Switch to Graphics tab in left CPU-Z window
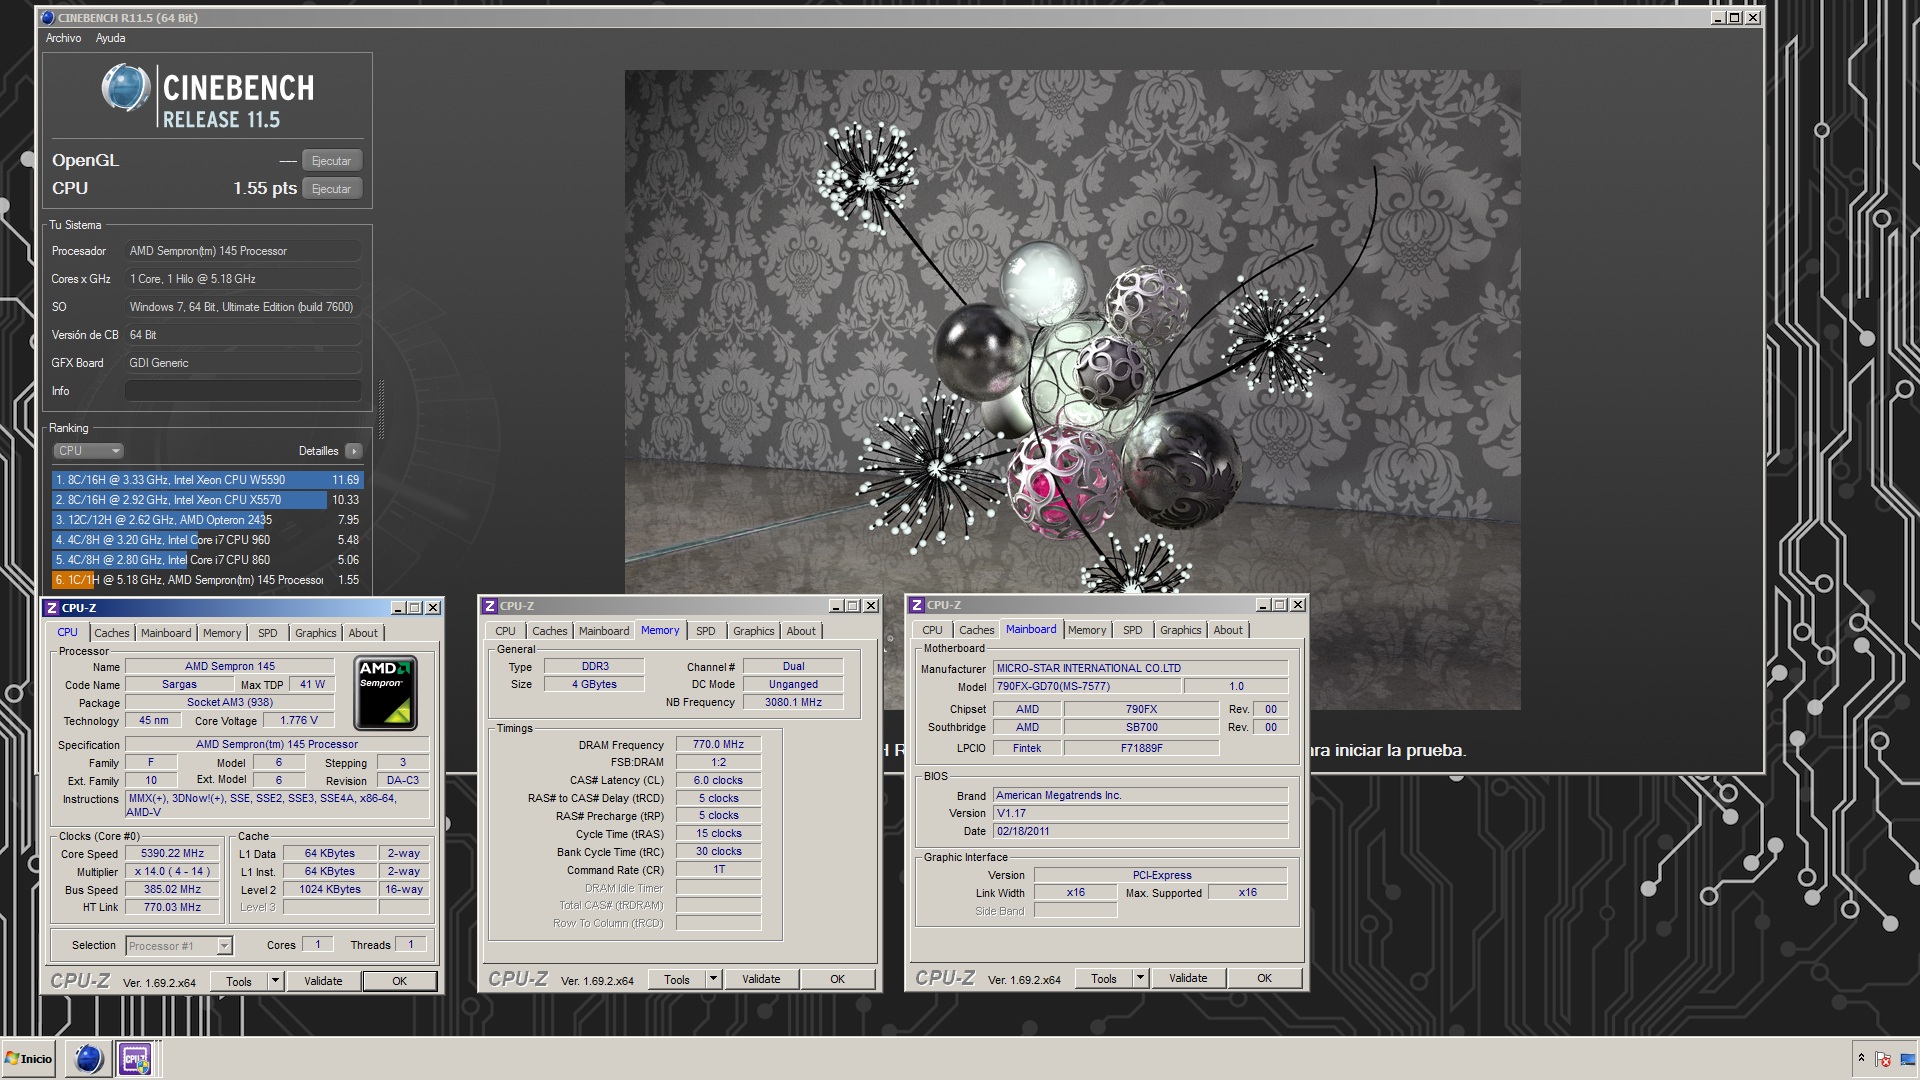1920x1080 pixels. pos(316,633)
